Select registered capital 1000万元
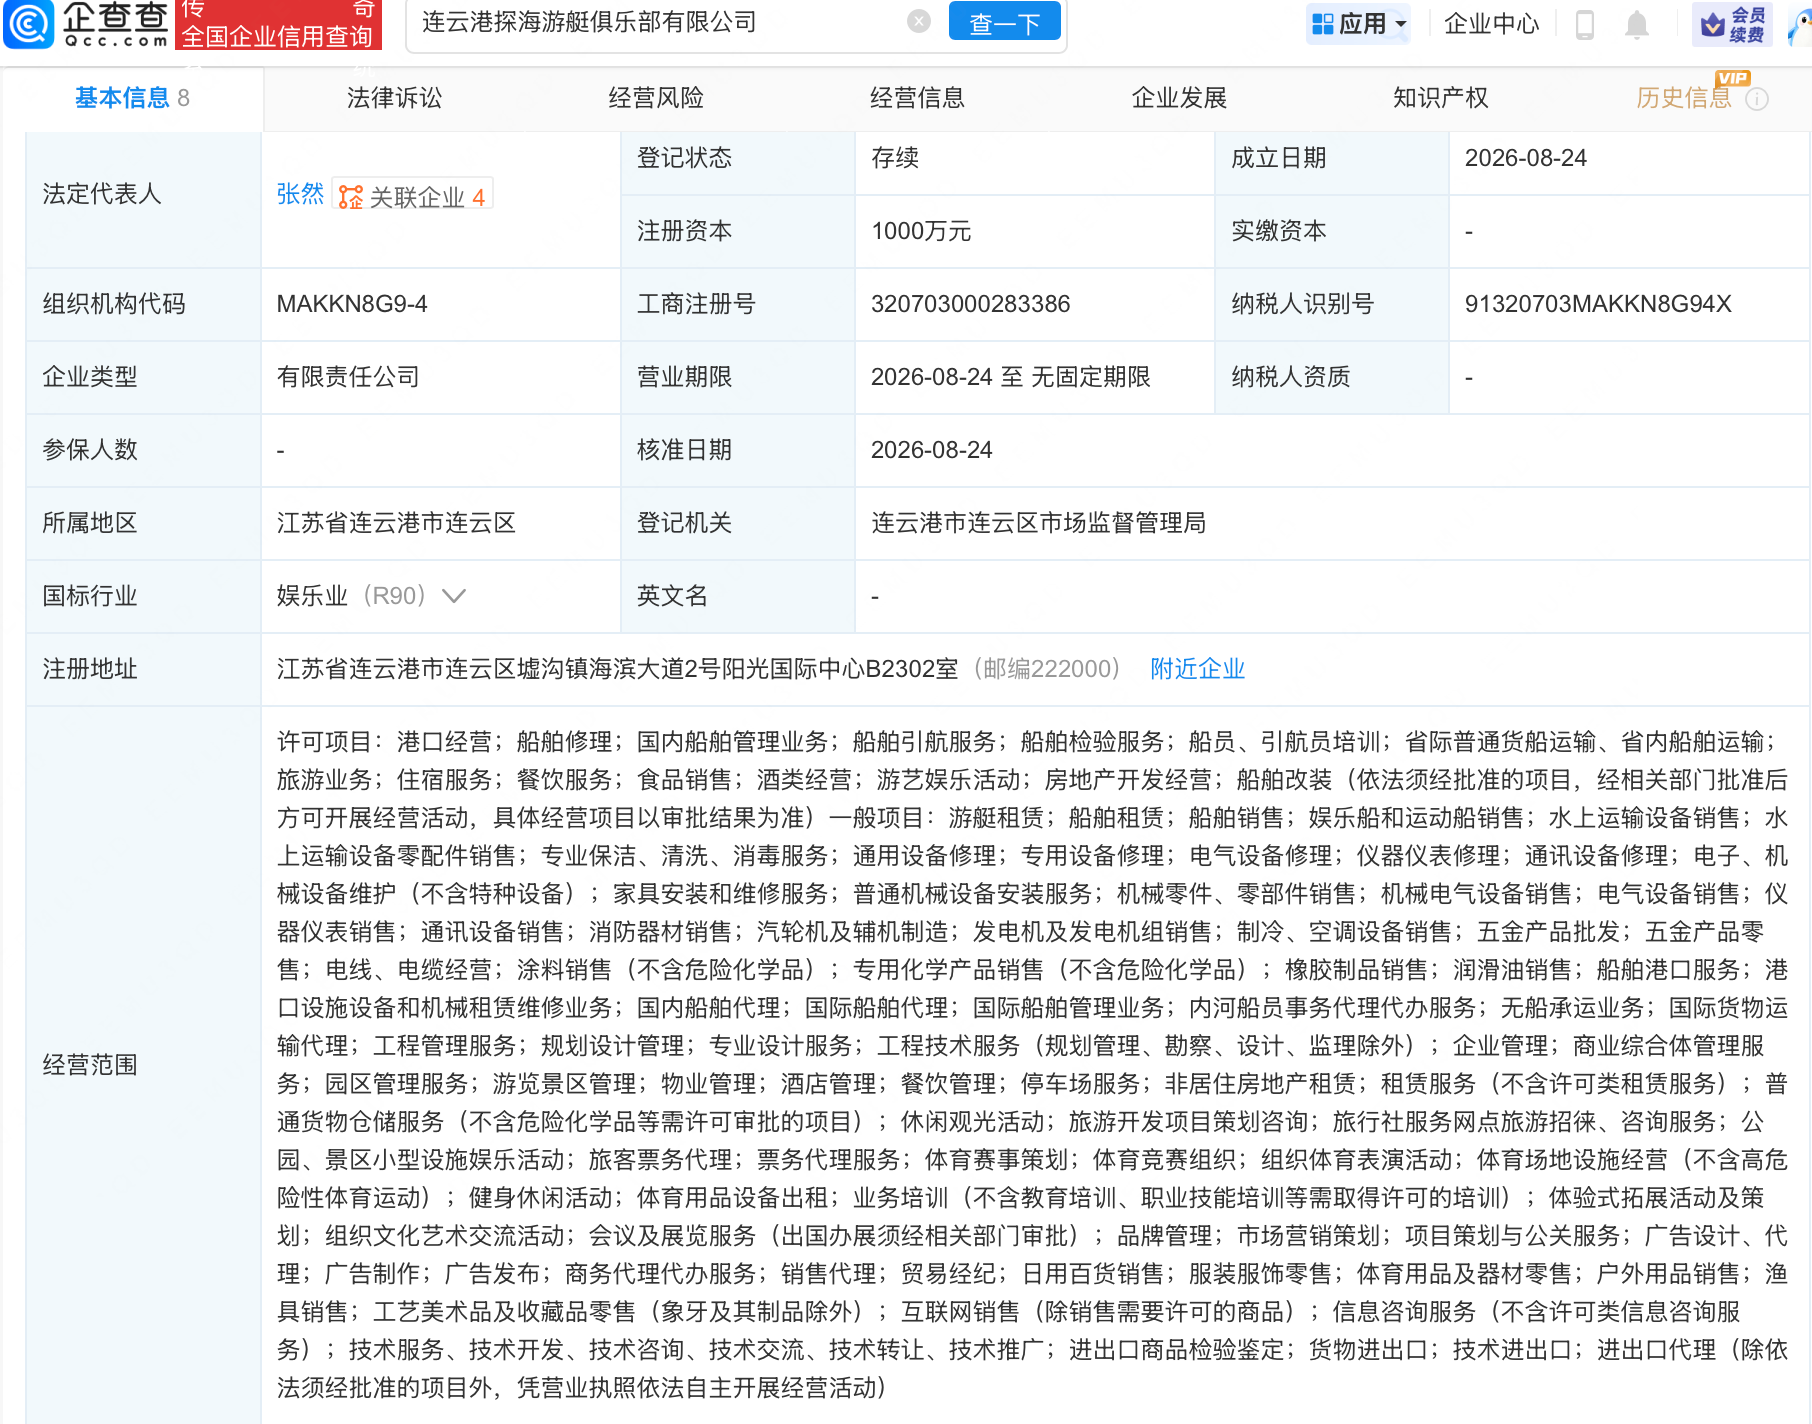Image resolution: width=1812 pixels, height=1424 pixels. pos(921,231)
